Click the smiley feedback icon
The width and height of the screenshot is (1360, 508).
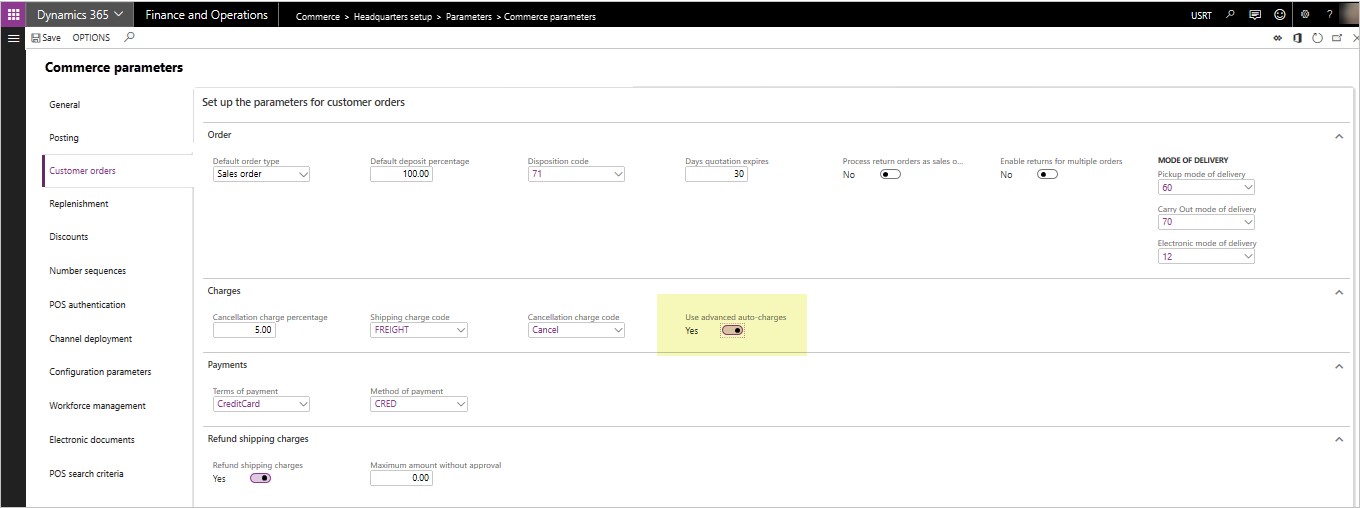click(1280, 15)
